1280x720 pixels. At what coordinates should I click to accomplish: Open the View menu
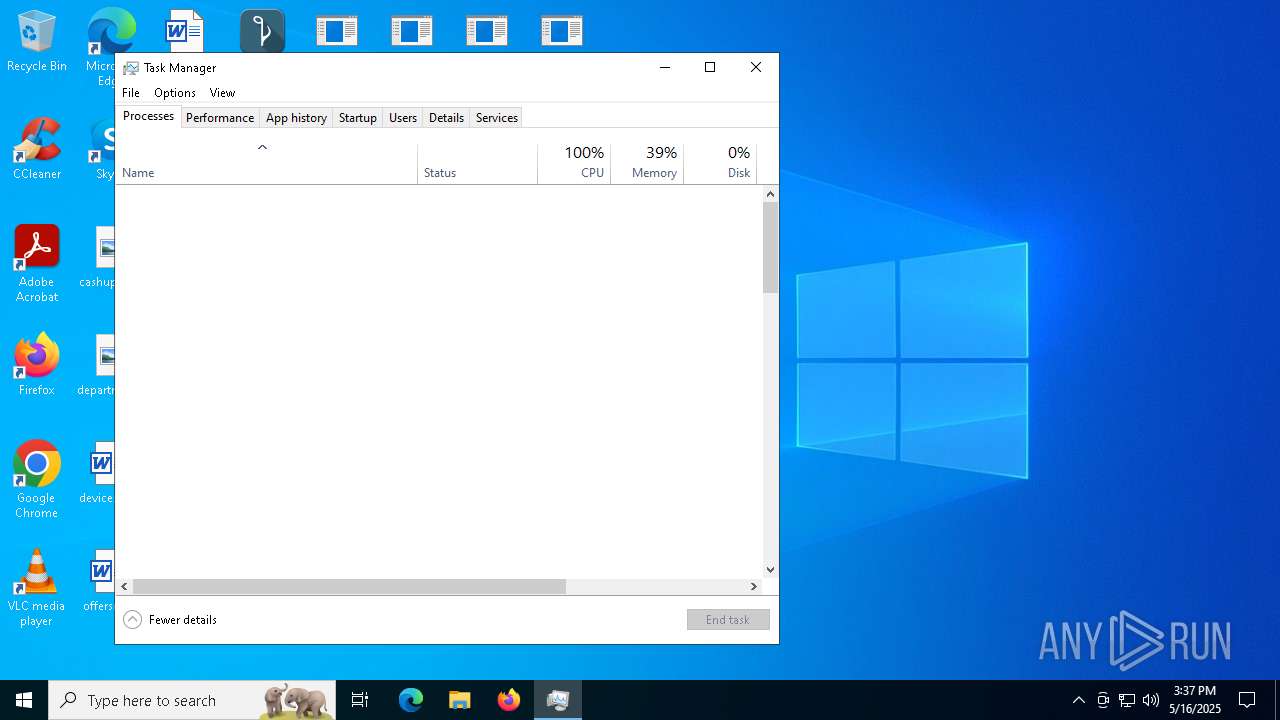pos(222,93)
